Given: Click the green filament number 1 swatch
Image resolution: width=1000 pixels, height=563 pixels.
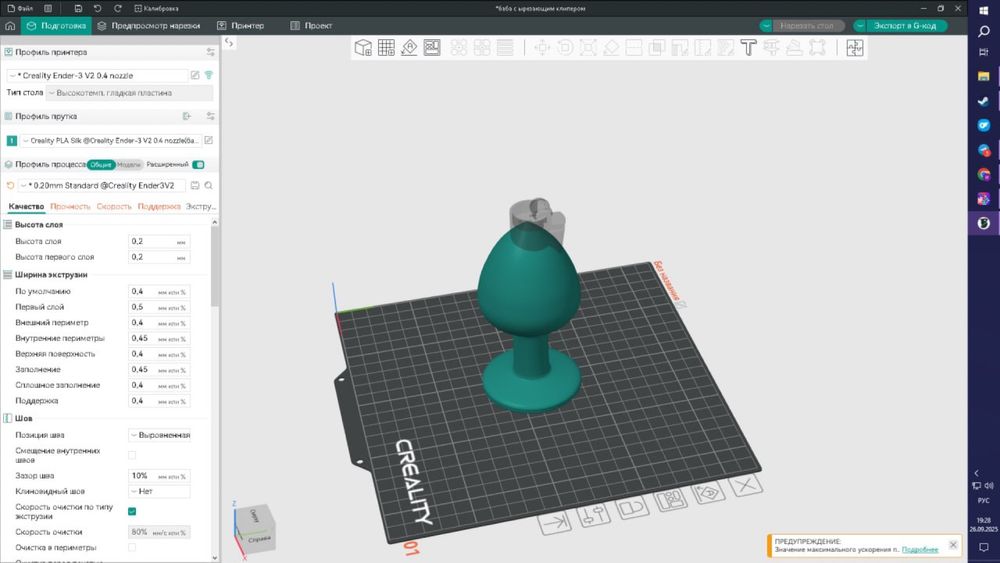Looking at the screenshot, I should [x=11, y=140].
